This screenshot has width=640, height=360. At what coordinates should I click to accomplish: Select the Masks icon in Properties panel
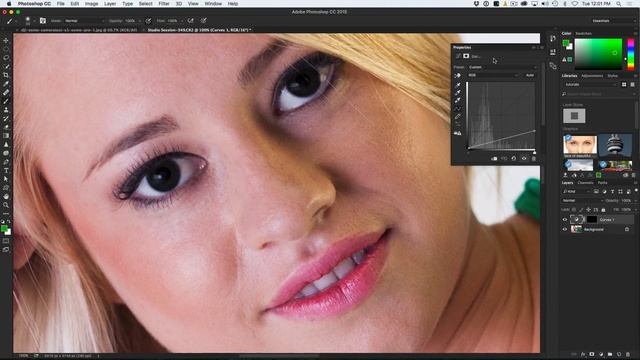(x=466, y=56)
